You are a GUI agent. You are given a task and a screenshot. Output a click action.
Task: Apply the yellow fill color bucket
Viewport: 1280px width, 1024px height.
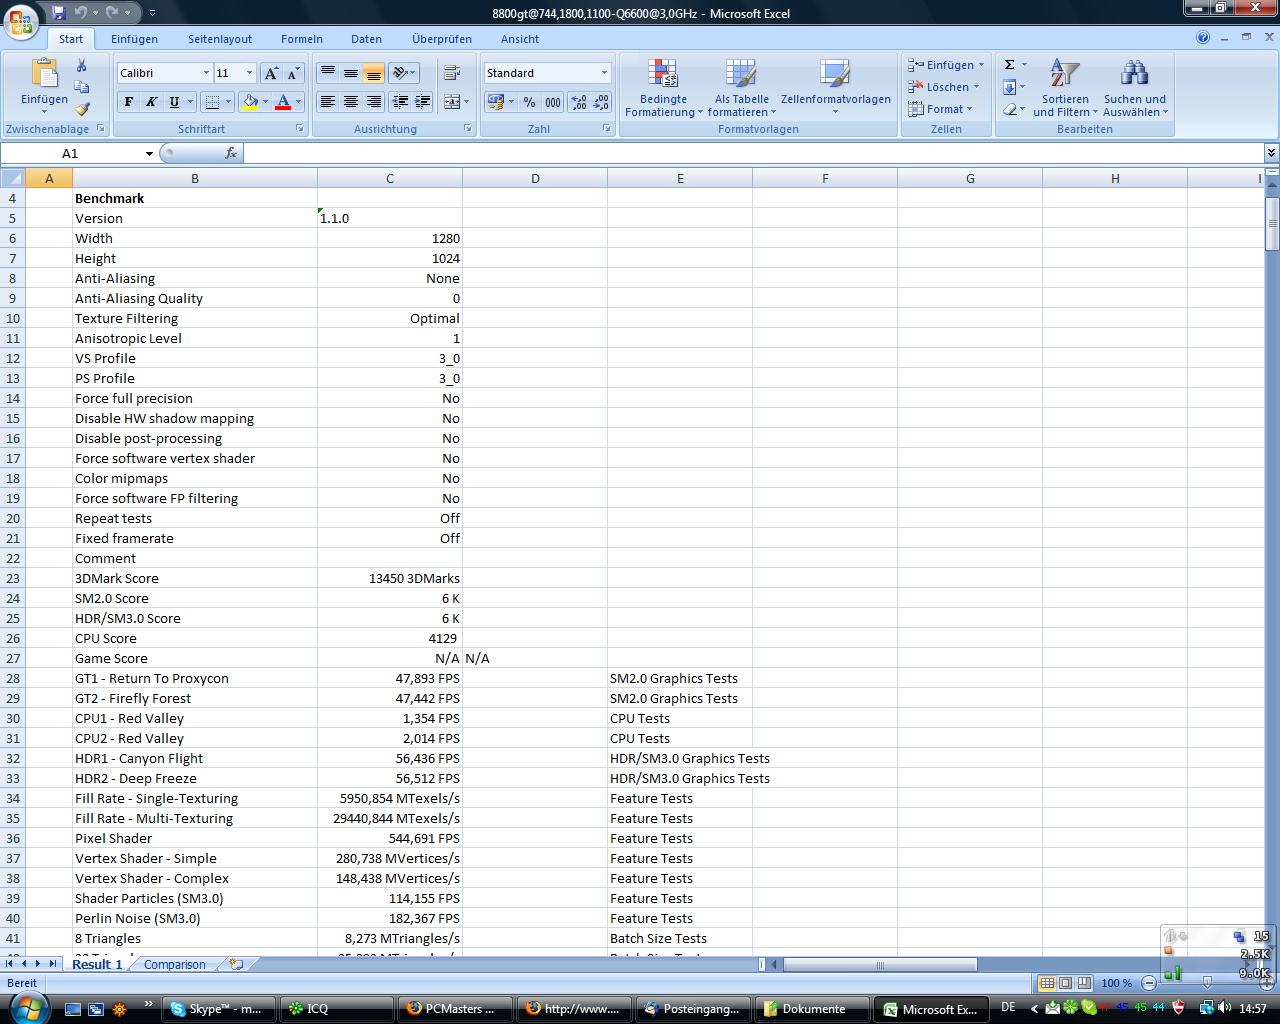click(x=250, y=102)
